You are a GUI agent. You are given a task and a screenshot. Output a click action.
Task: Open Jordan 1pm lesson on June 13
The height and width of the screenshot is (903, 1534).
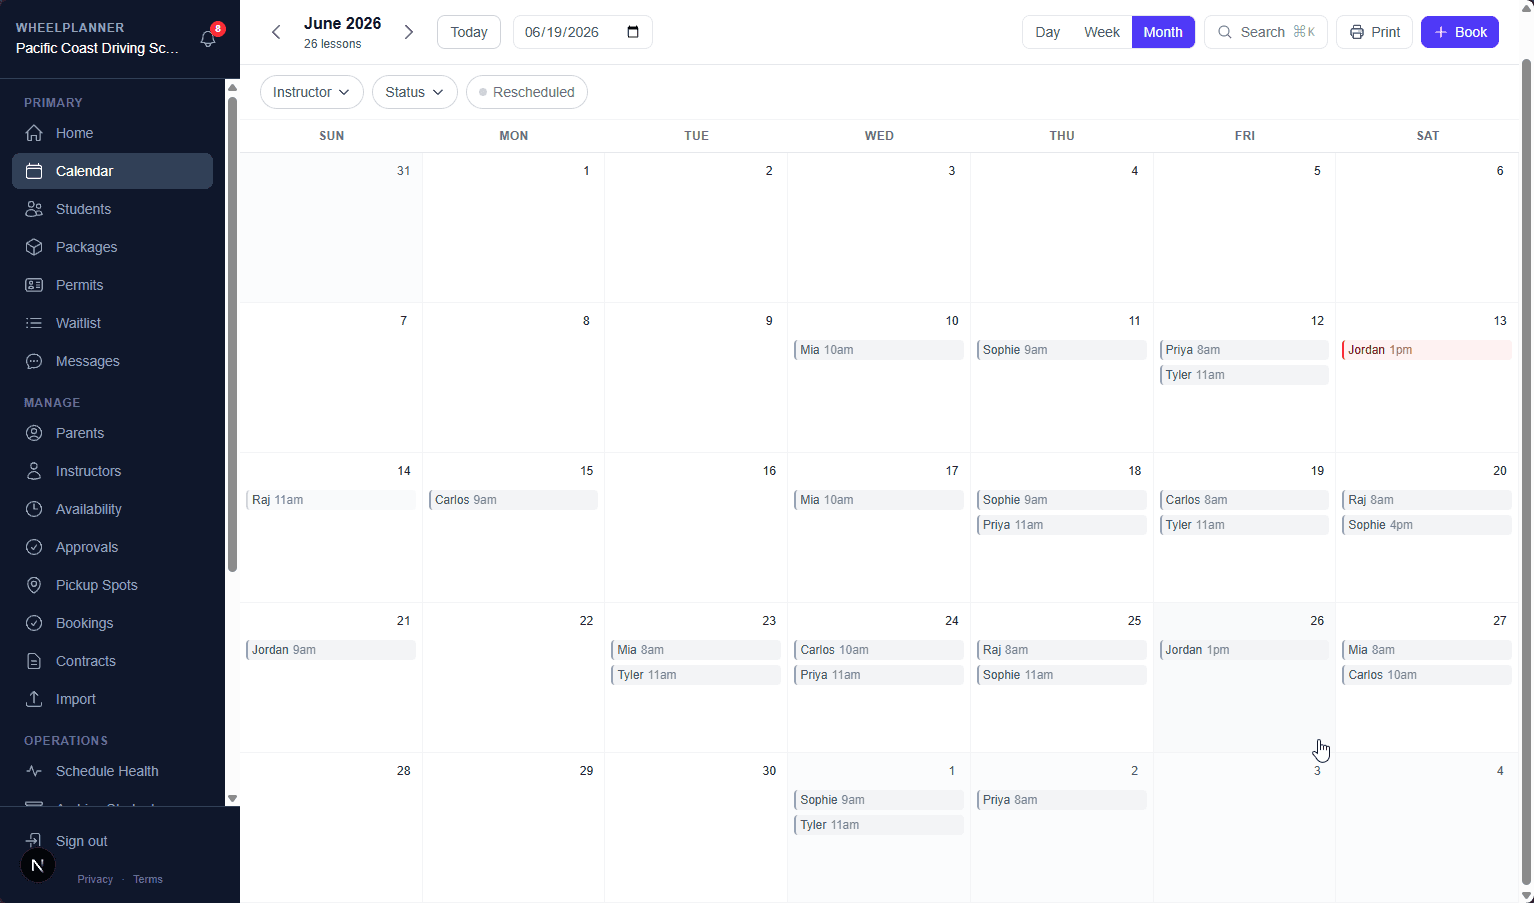[1427, 350]
